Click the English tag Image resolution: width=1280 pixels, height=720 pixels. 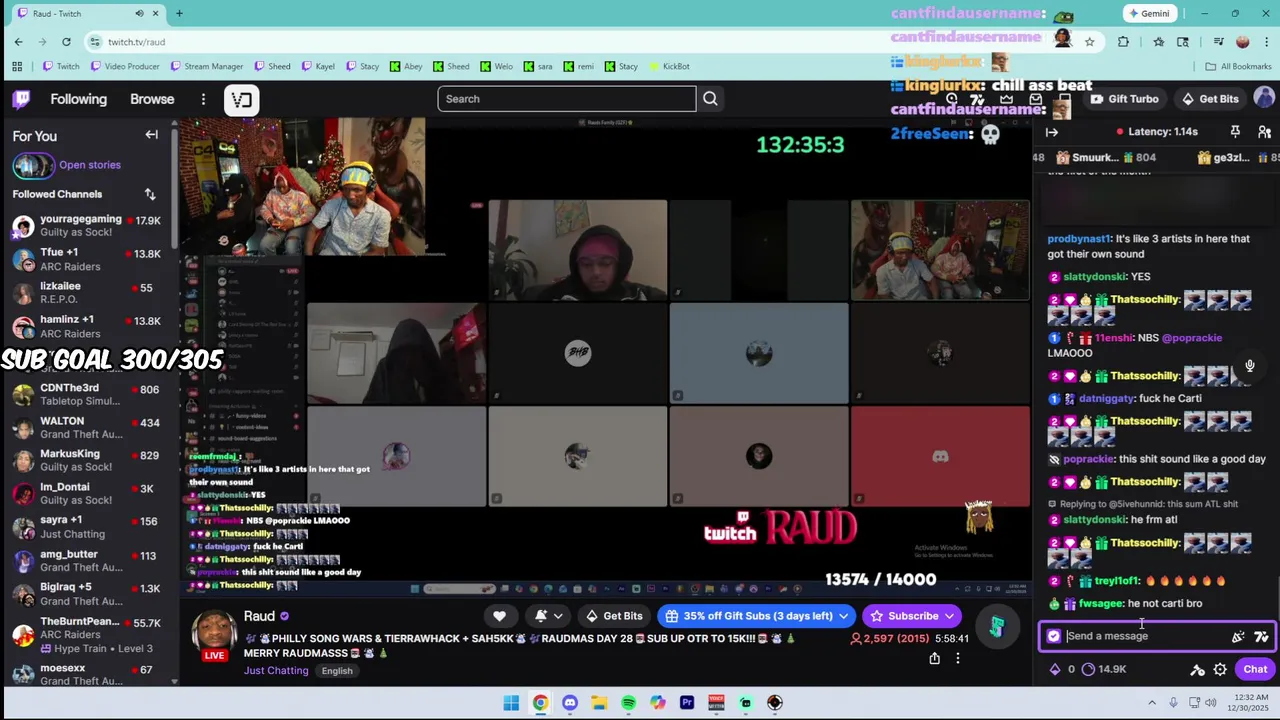337,671
